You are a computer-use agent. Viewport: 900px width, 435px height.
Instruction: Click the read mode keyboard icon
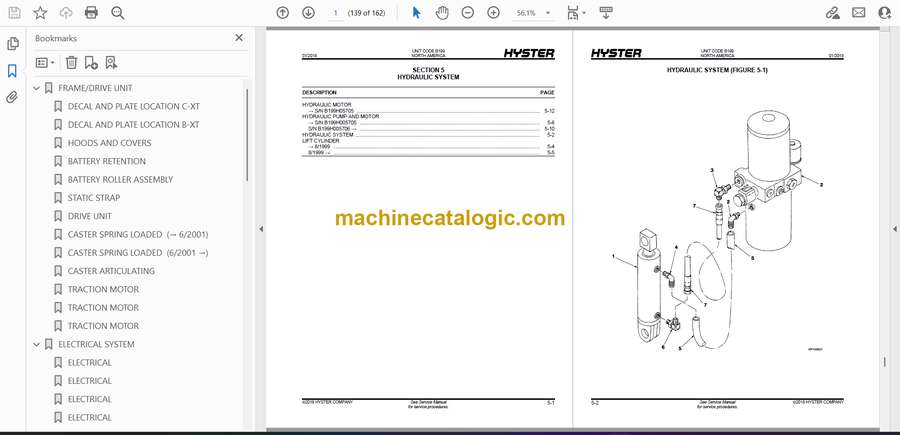click(606, 13)
